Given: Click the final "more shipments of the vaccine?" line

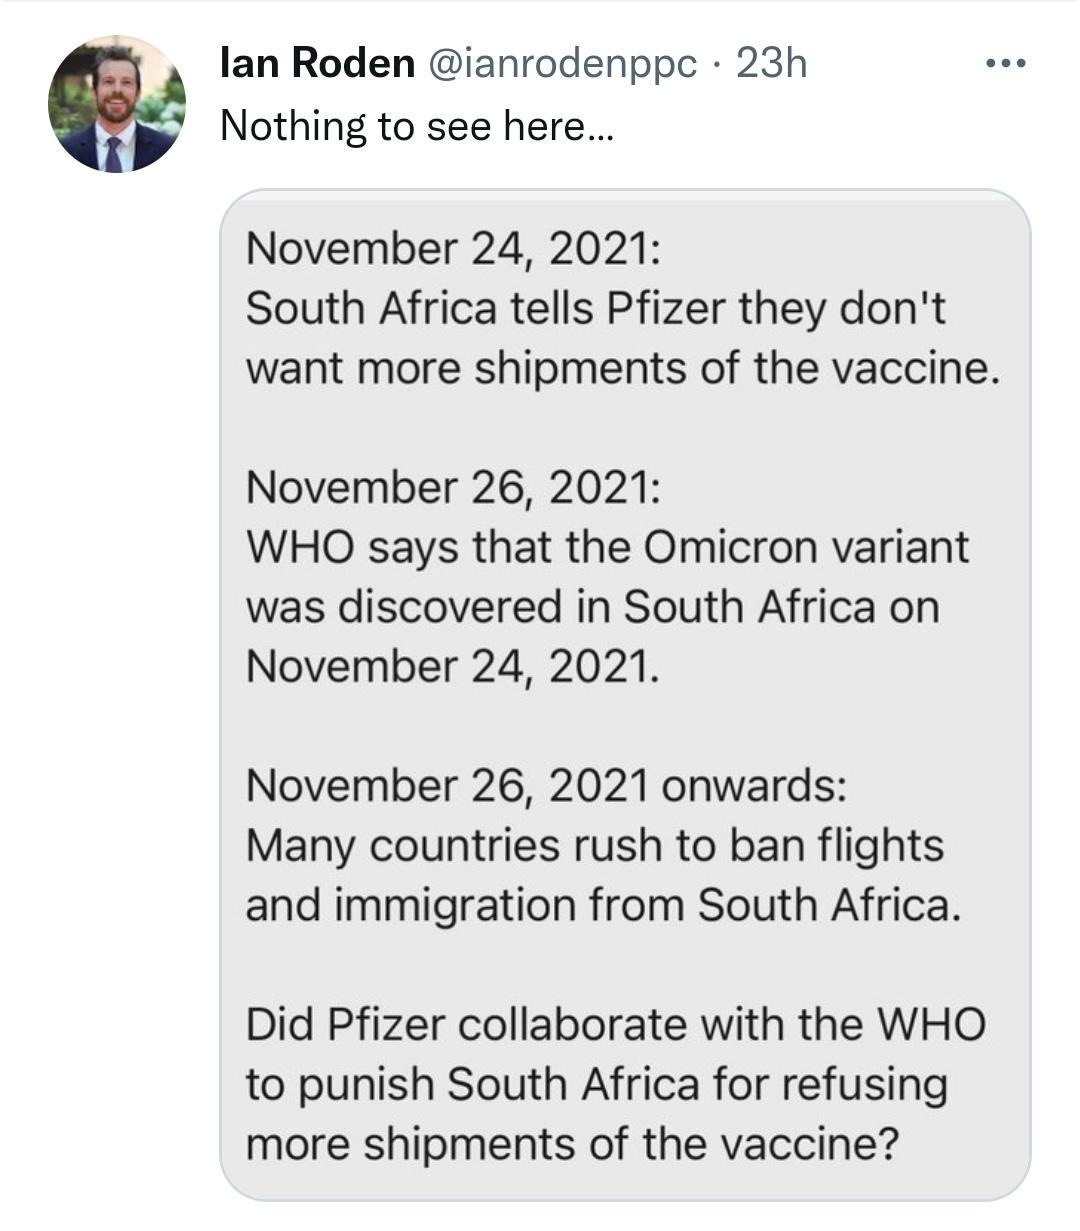Looking at the screenshot, I should [572, 1143].
